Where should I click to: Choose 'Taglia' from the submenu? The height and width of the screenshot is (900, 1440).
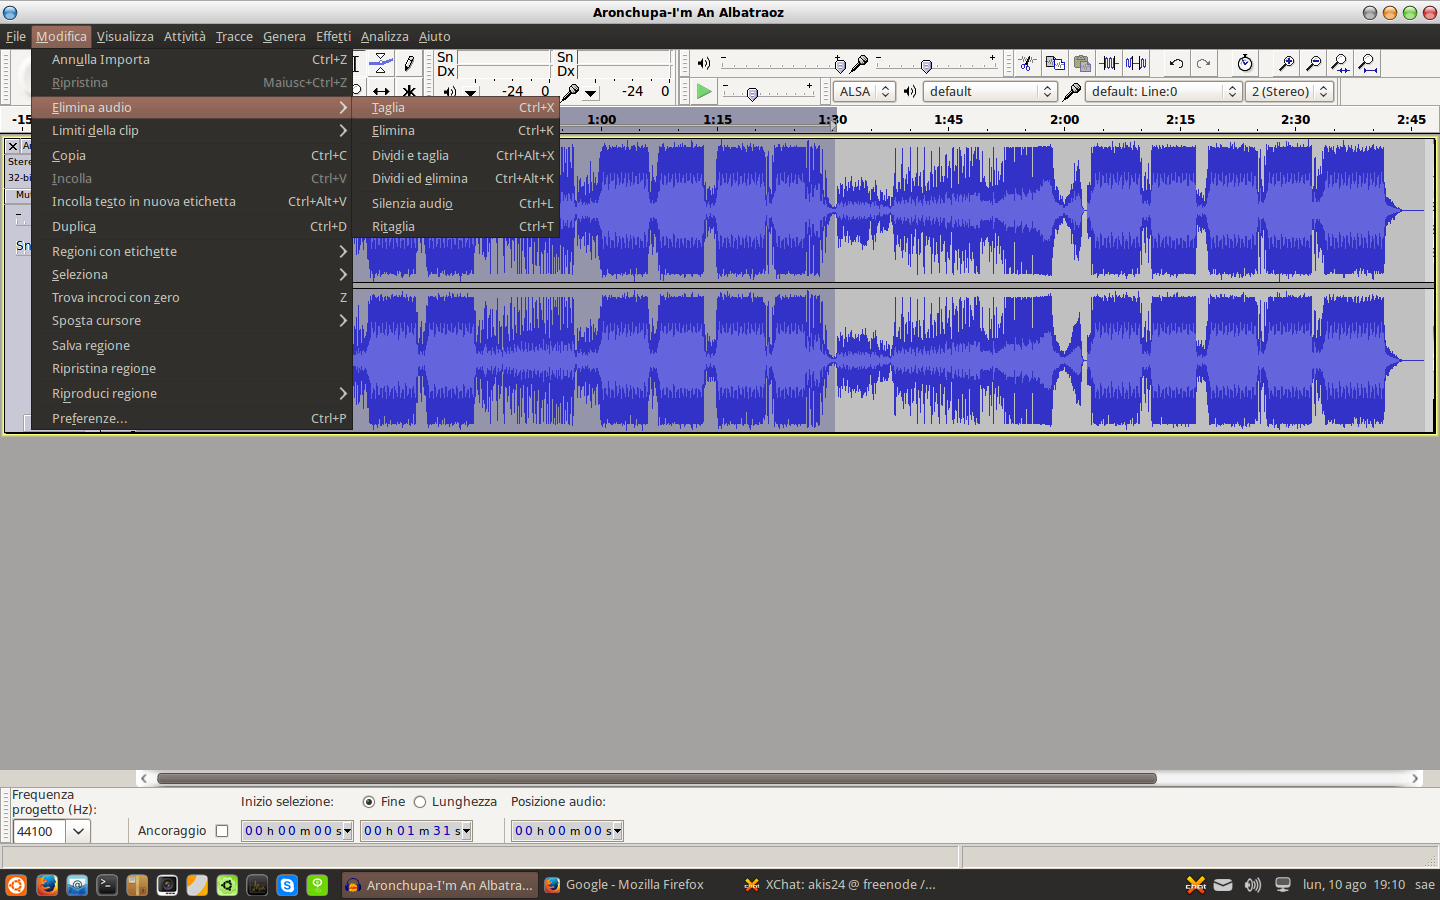pyautogui.click(x=457, y=108)
